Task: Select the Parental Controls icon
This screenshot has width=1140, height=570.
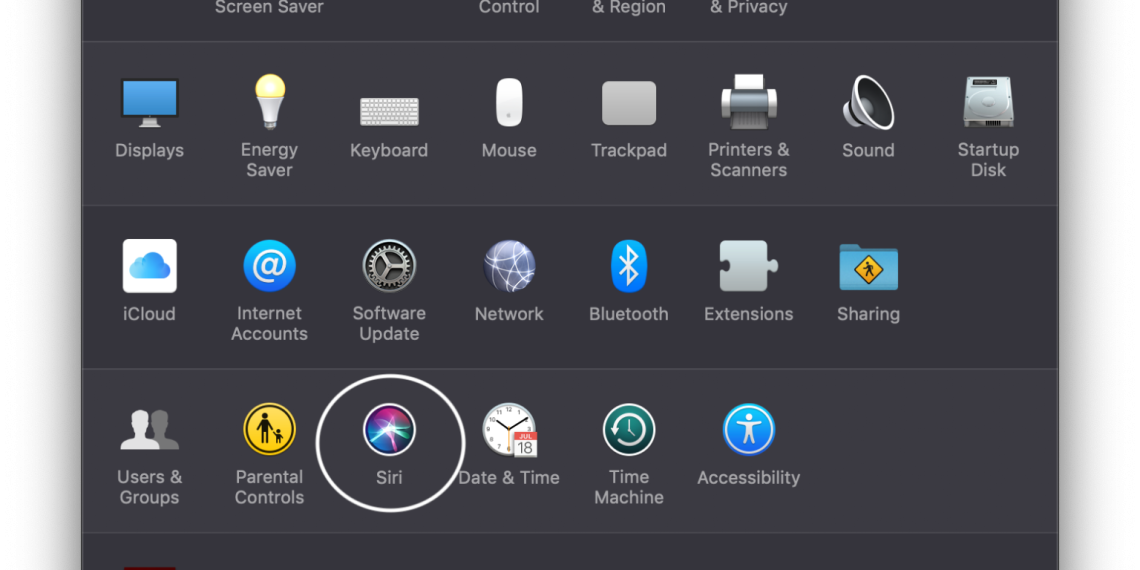Action: click(269, 430)
